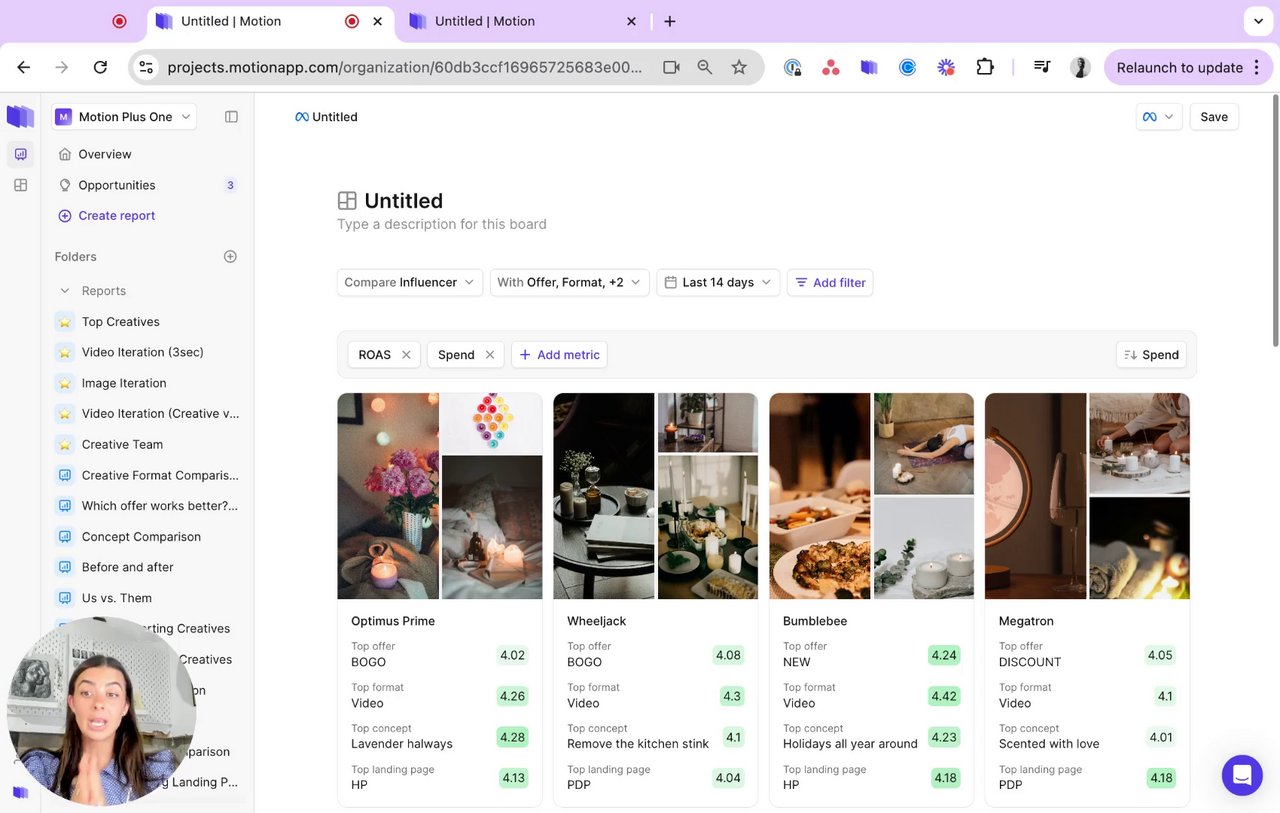Click the board description input field

click(442, 225)
